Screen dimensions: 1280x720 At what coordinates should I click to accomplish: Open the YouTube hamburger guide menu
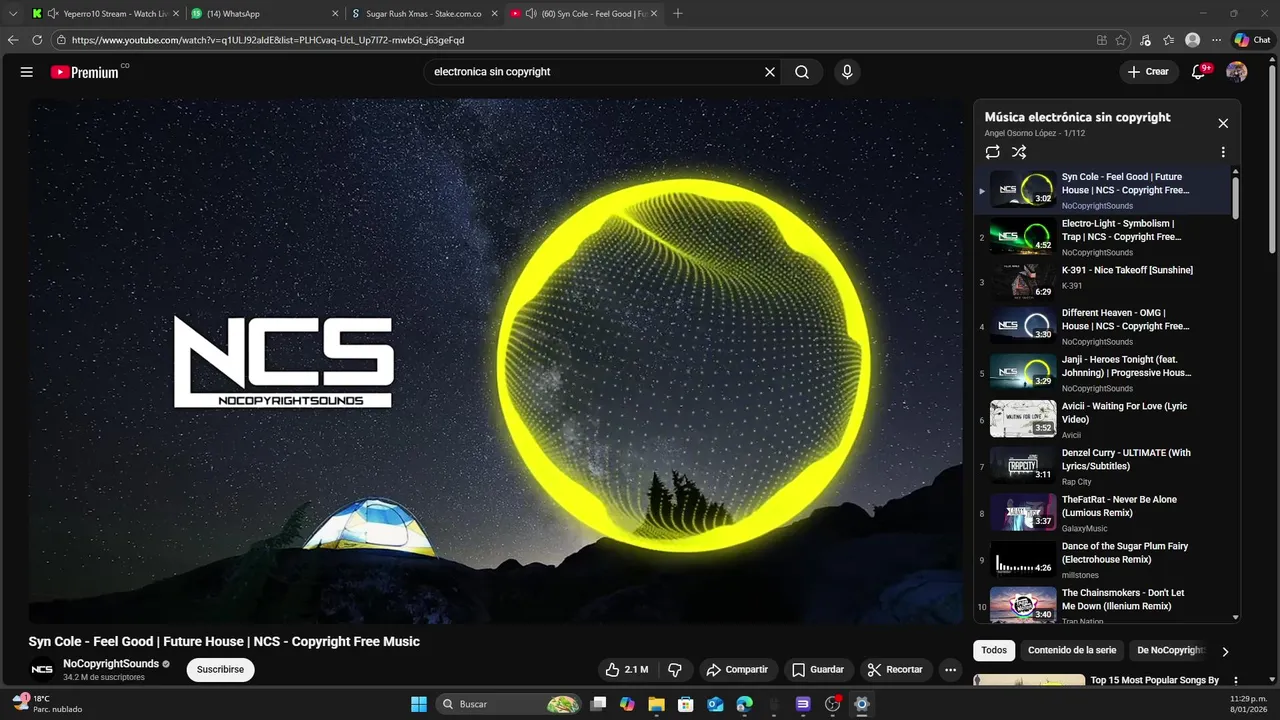[27, 72]
